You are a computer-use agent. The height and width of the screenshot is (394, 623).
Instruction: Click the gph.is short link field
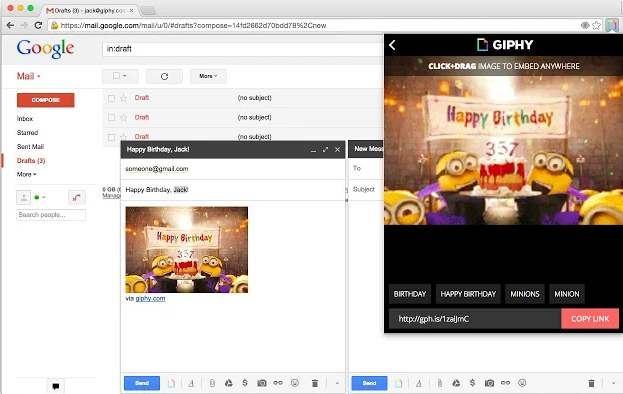[475, 319]
